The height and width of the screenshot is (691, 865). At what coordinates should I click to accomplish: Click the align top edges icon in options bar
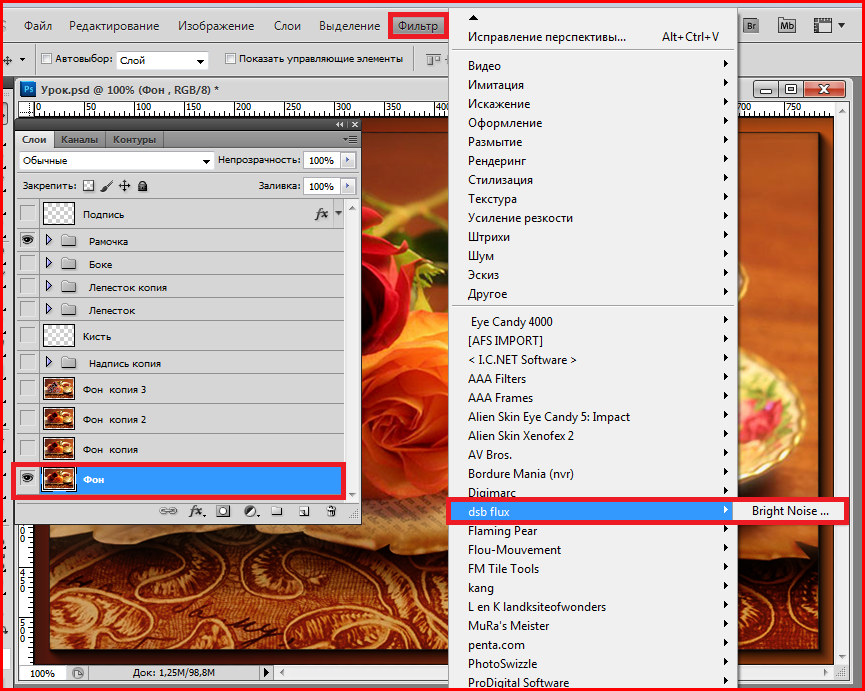pos(434,59)
